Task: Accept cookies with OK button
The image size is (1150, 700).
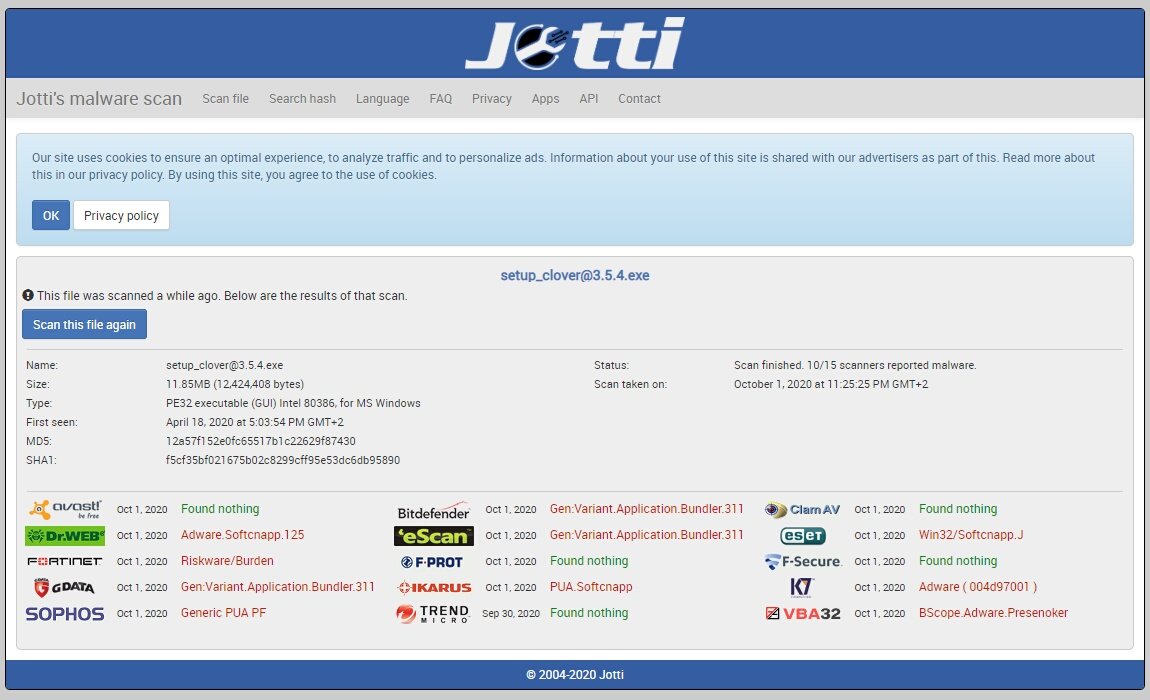Action: click(51, 215)
